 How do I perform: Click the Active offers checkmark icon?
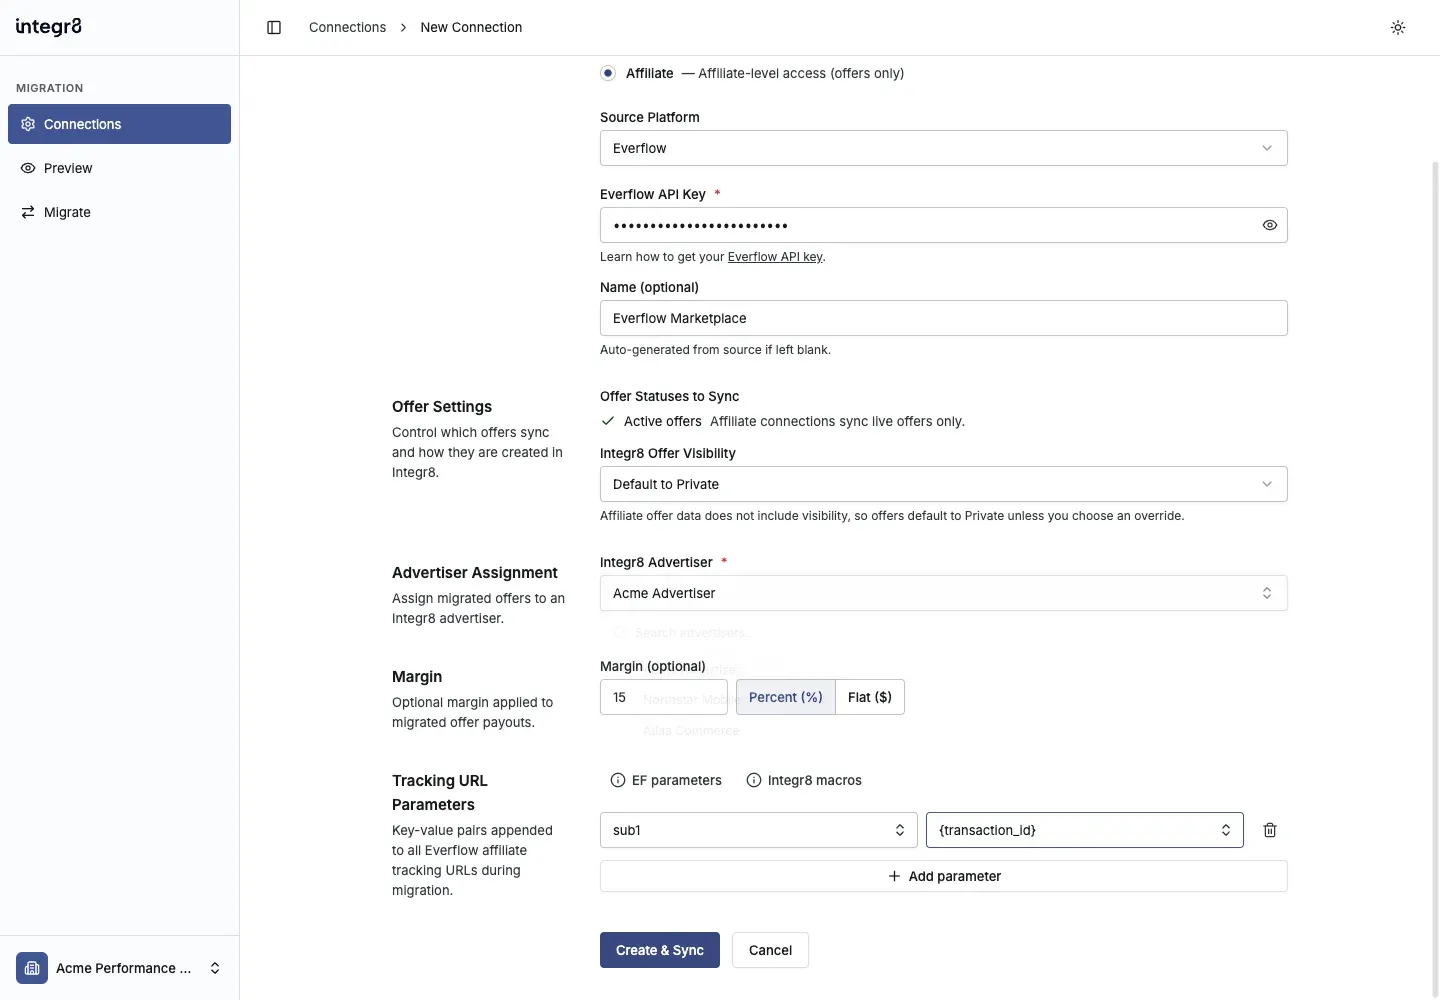[x=608, y=421]
